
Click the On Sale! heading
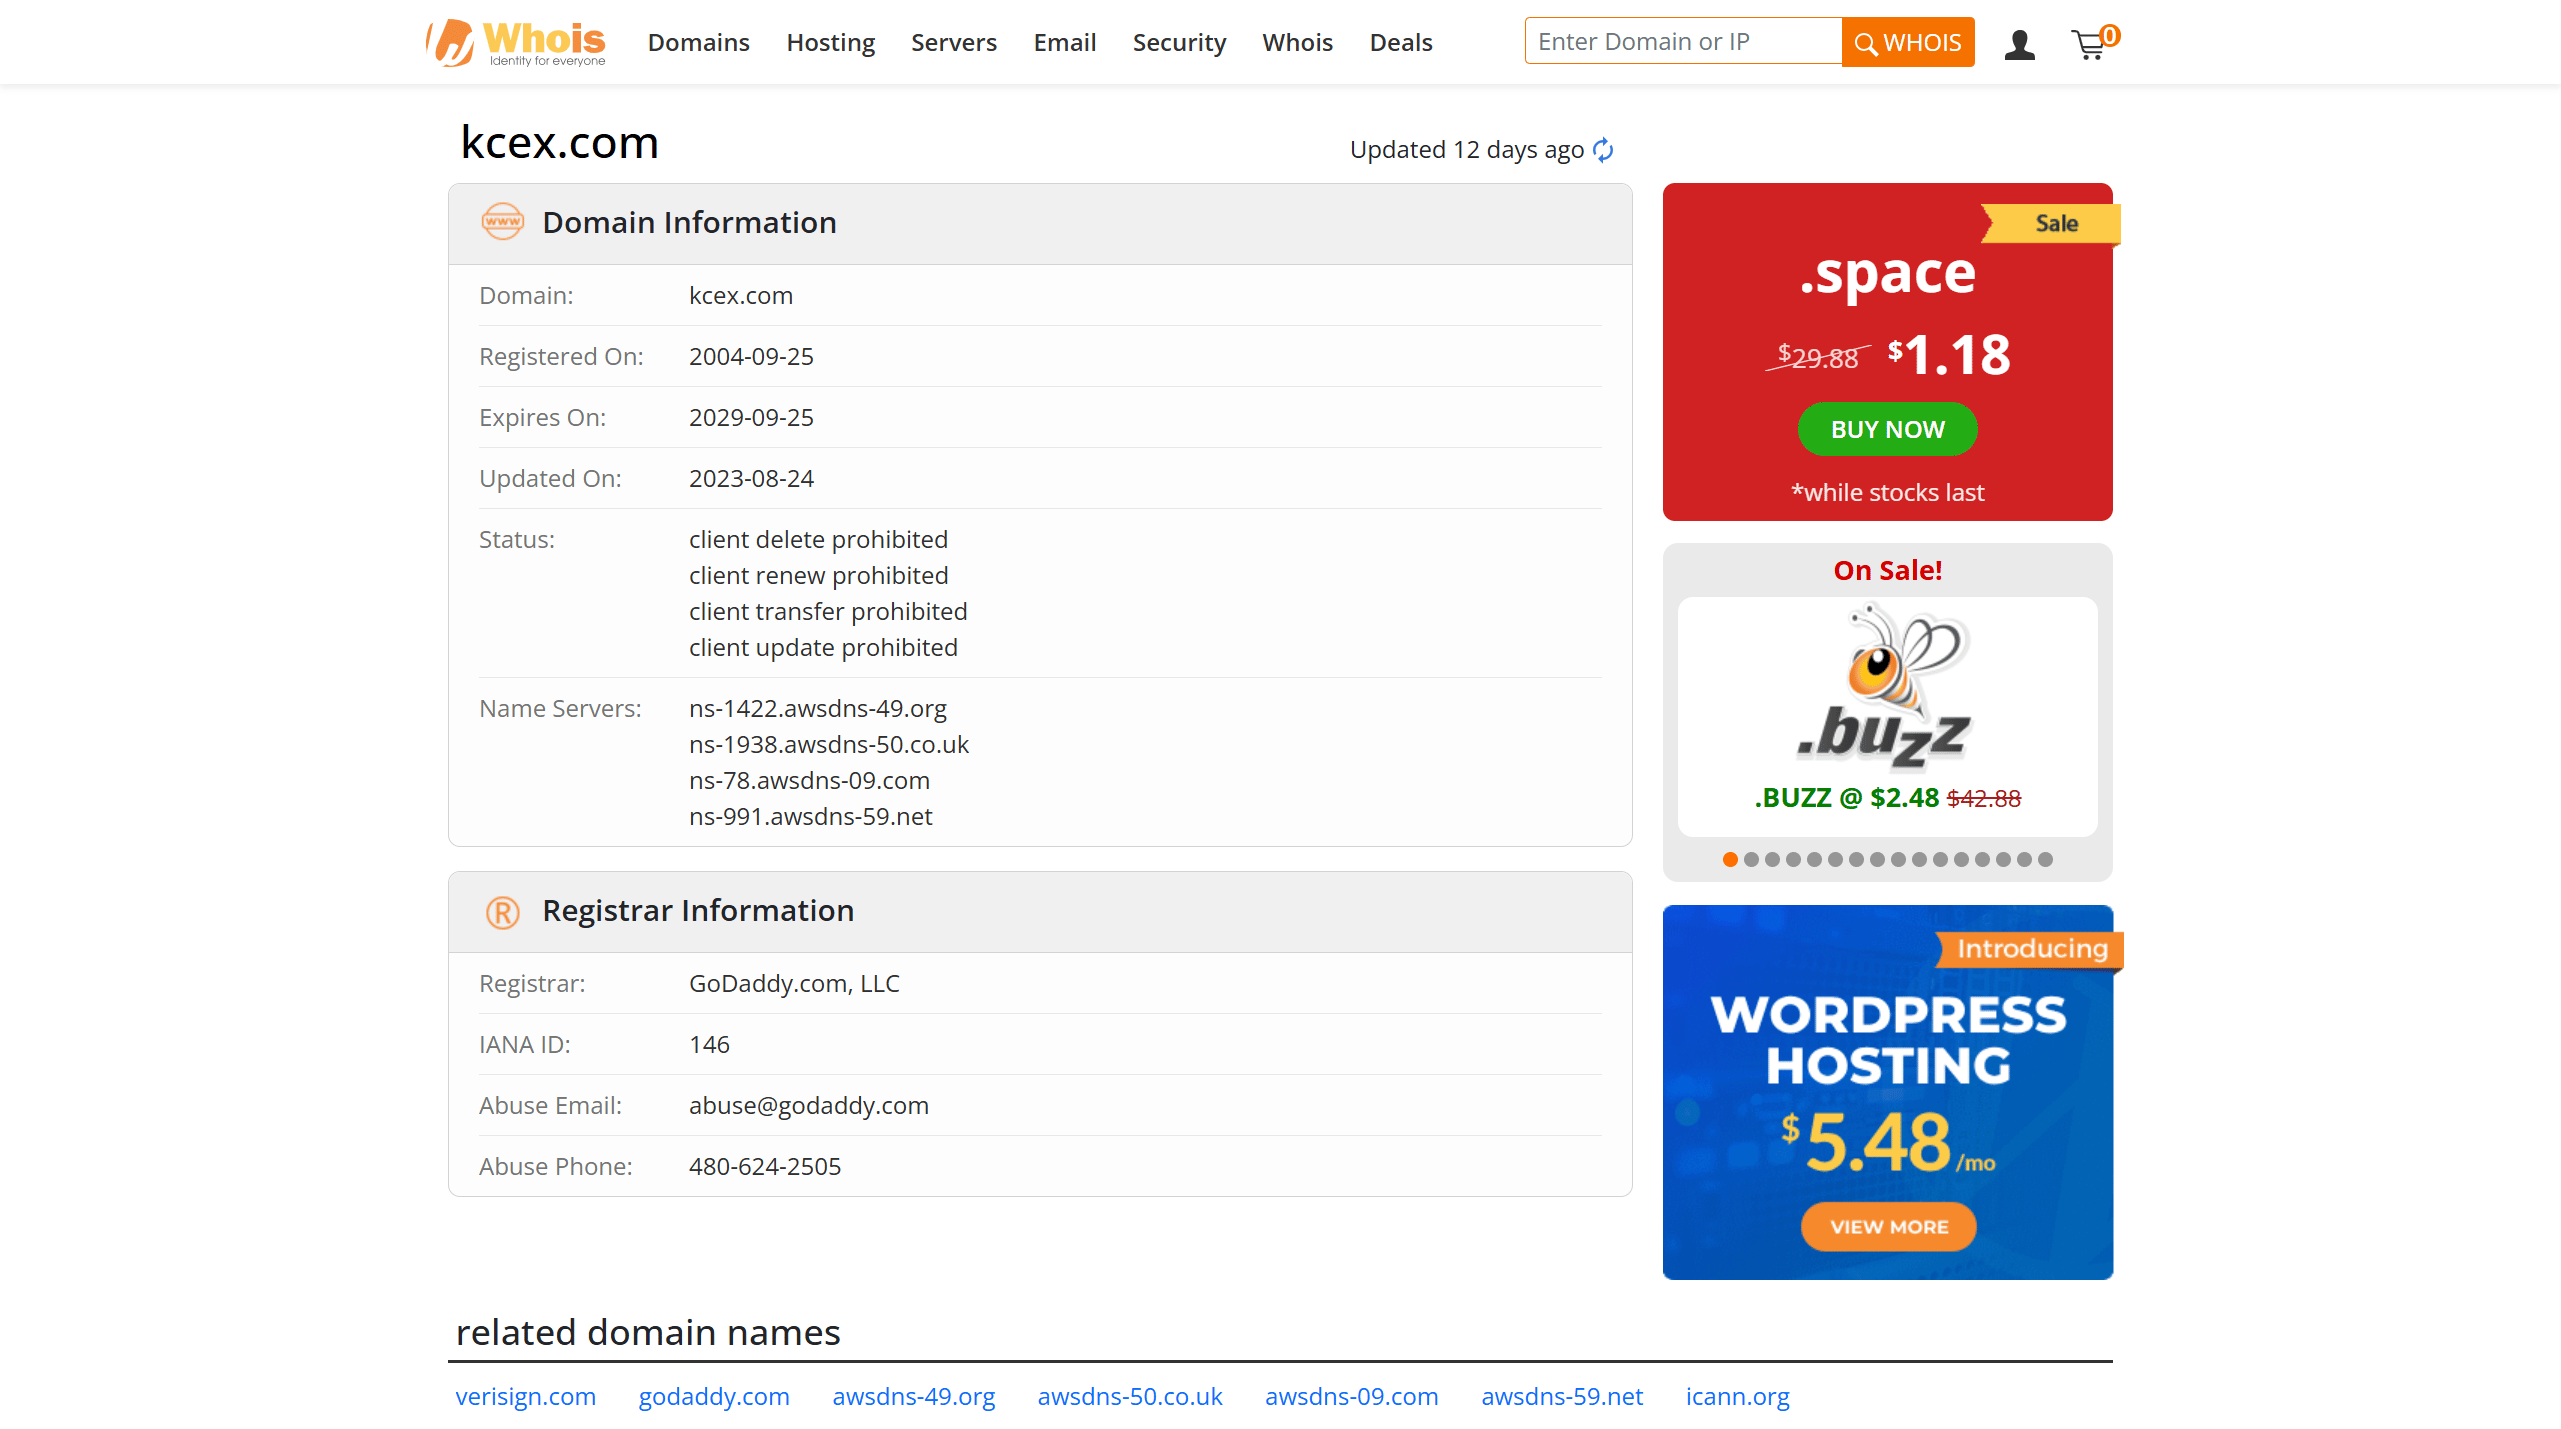point(1887,570)
